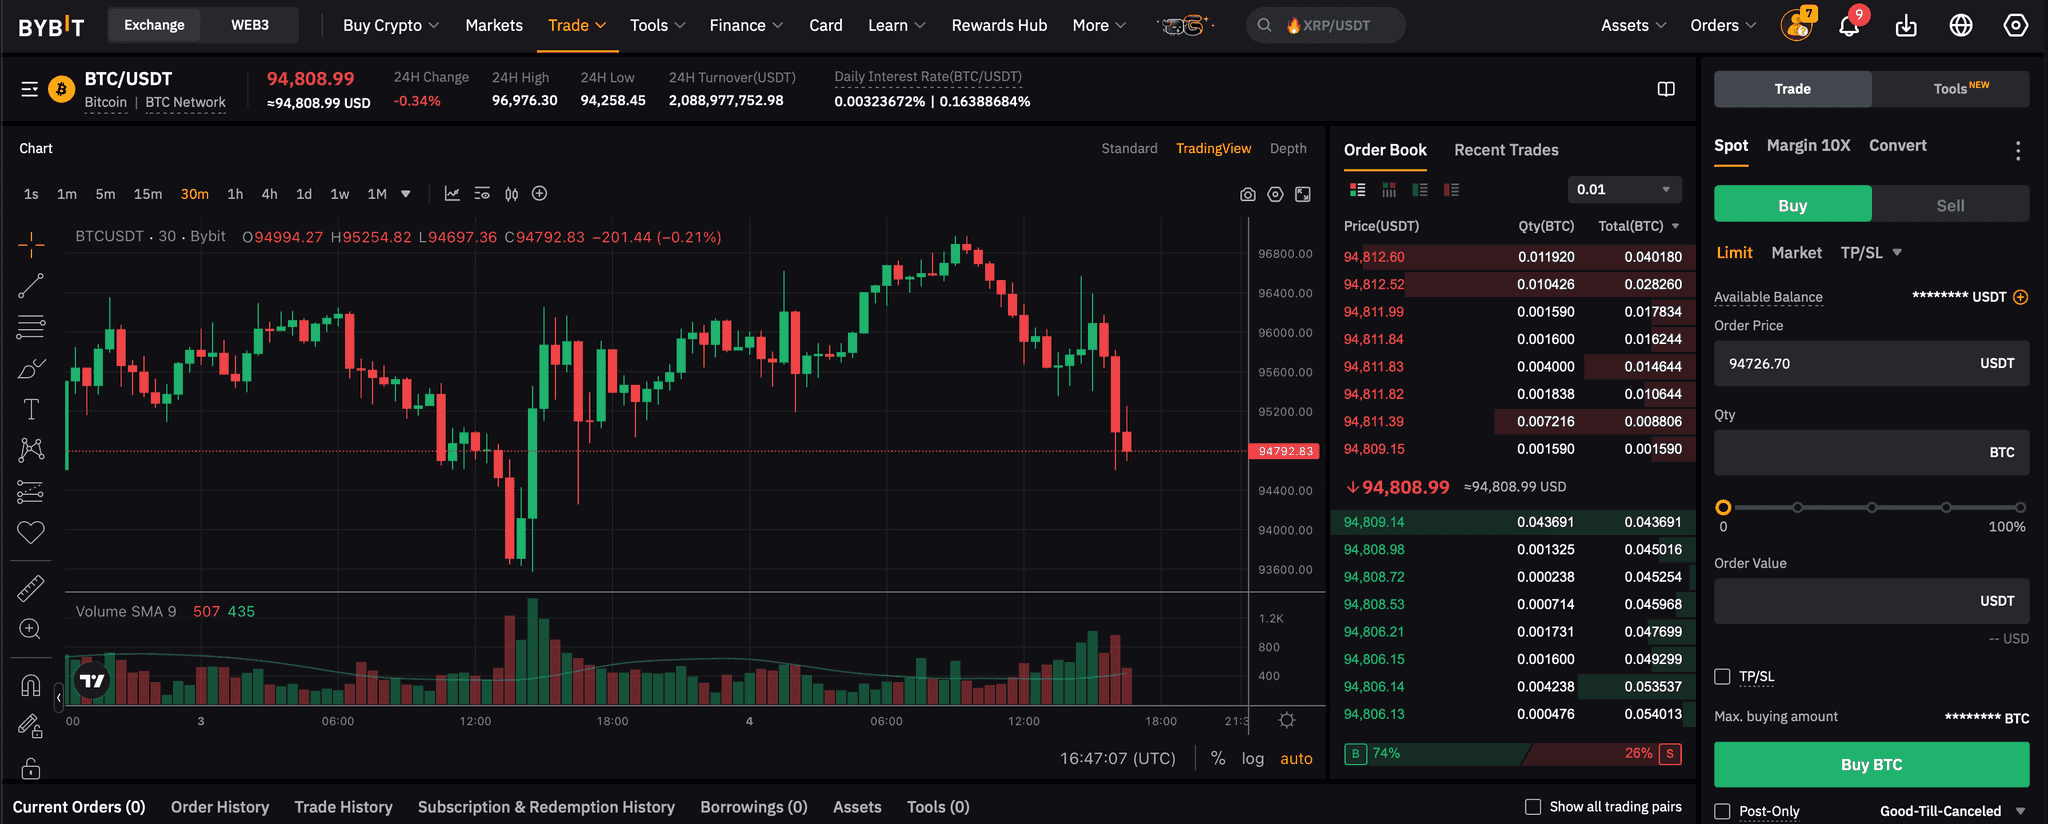Image resolution: width=2048 pixels, height=824 pixels.
Task: Enable the Post-Only checkbox
Action: (x=1722, y=811)
